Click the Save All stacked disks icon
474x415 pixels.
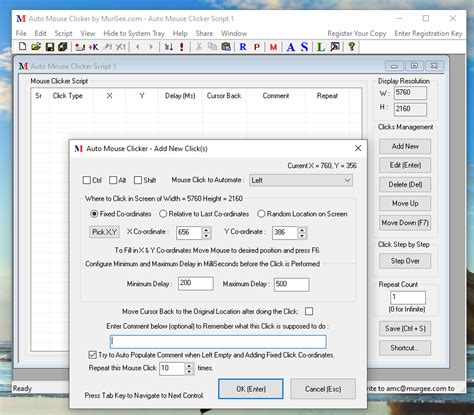pyautogui.click(x=63, y=47)
